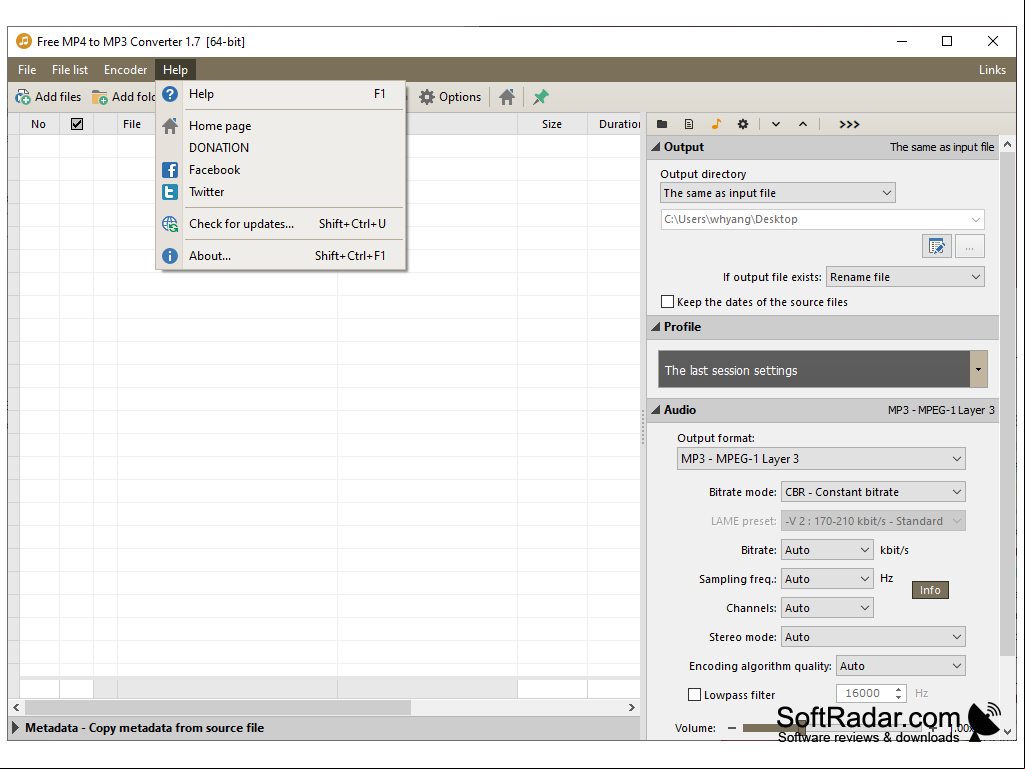Click the Links button in menu bar
This screenshot has height=769, width=1025.
coord(992,69)
